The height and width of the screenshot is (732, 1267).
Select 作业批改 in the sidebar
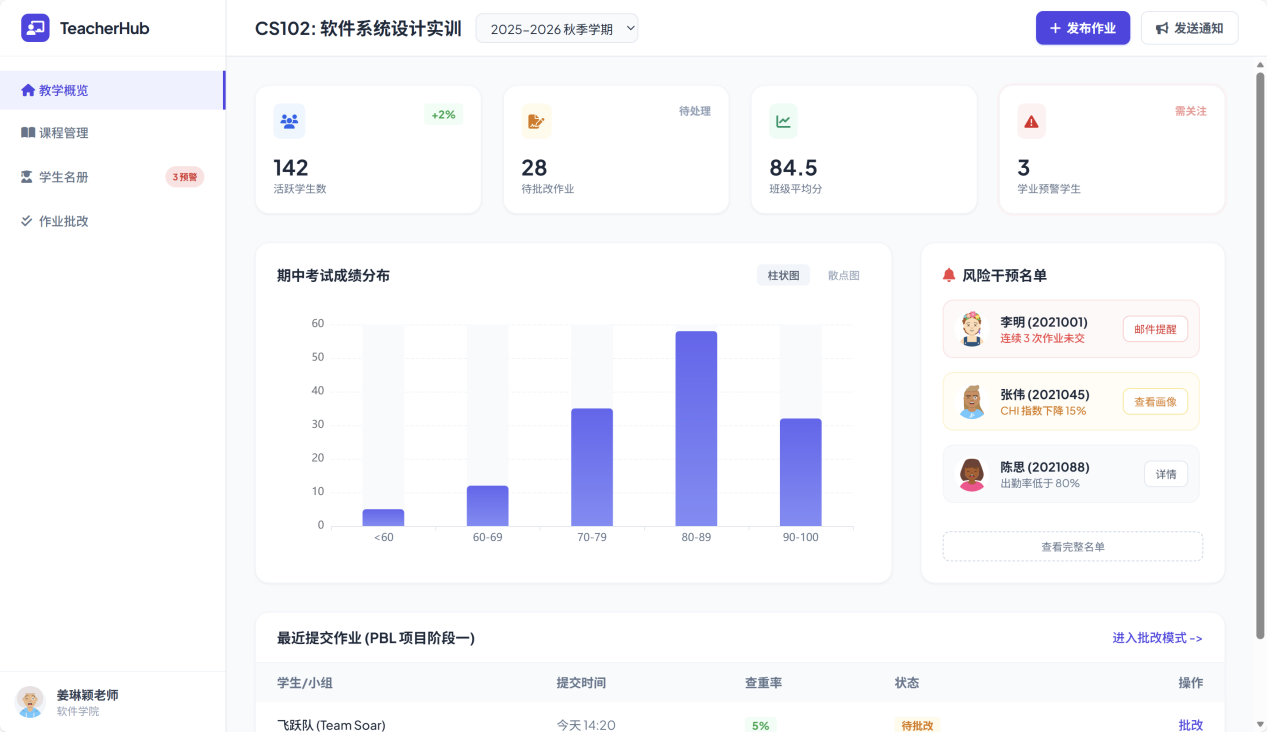click(x=64, y=221)
